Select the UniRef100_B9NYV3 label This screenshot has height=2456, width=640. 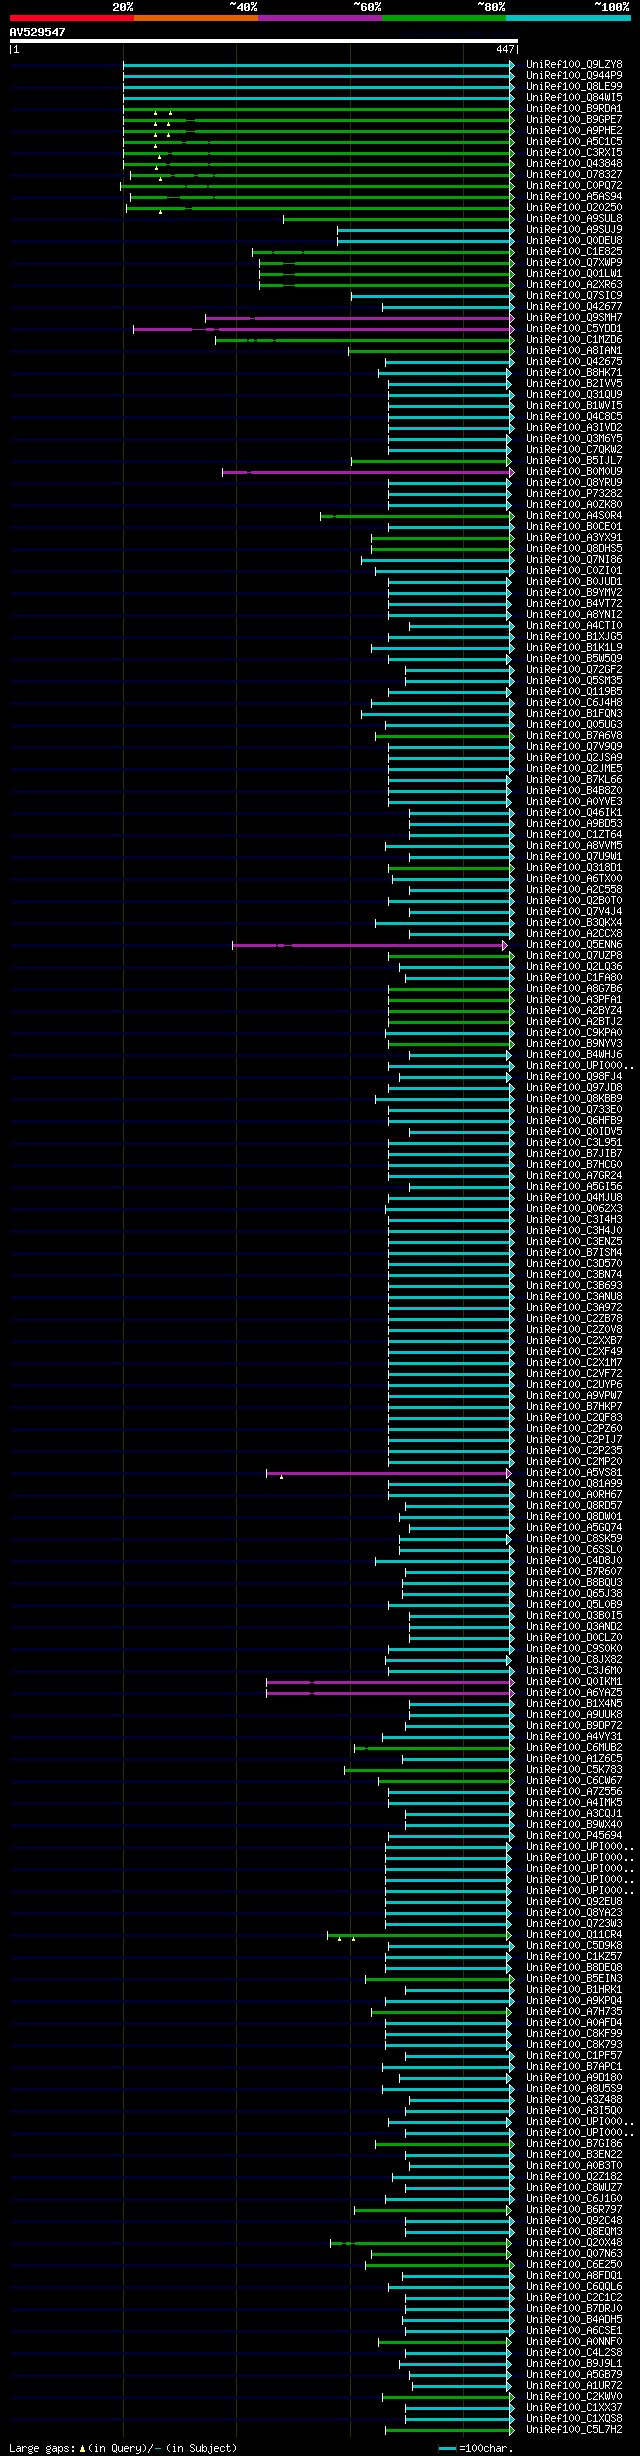pos(574,1044)
